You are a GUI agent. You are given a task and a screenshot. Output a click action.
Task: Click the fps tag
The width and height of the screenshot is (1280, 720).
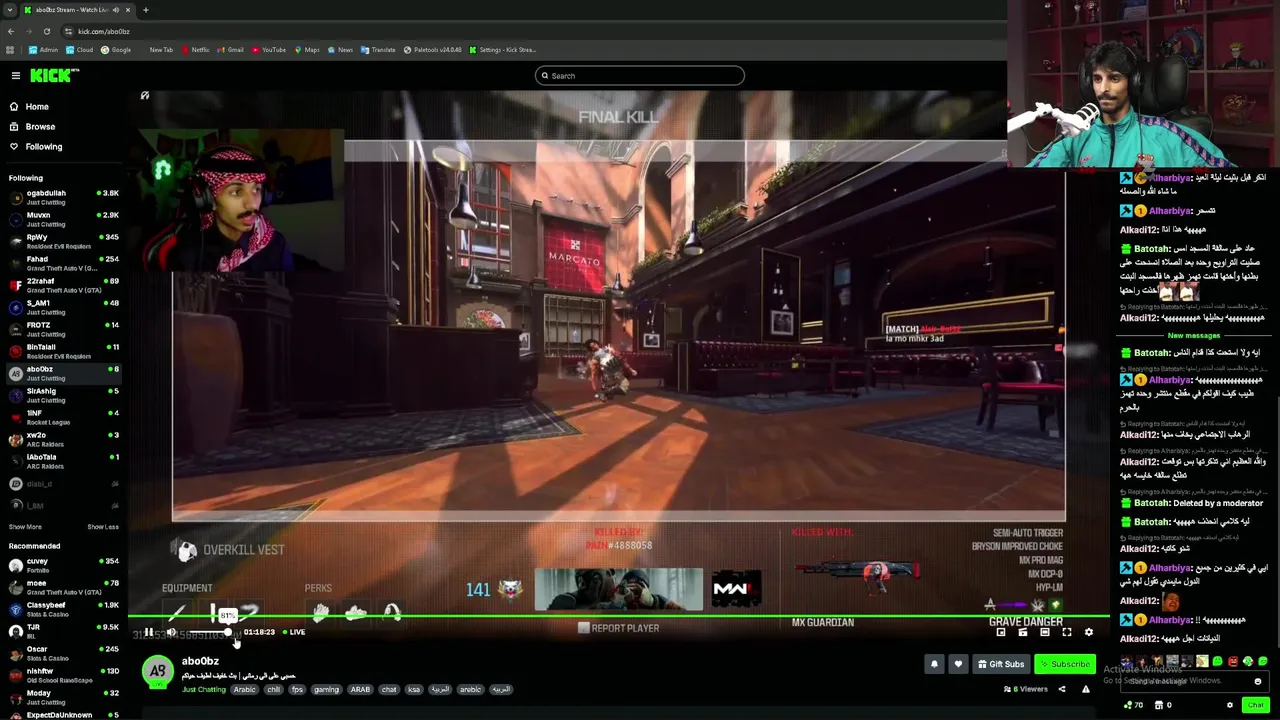tap(297, 689)
